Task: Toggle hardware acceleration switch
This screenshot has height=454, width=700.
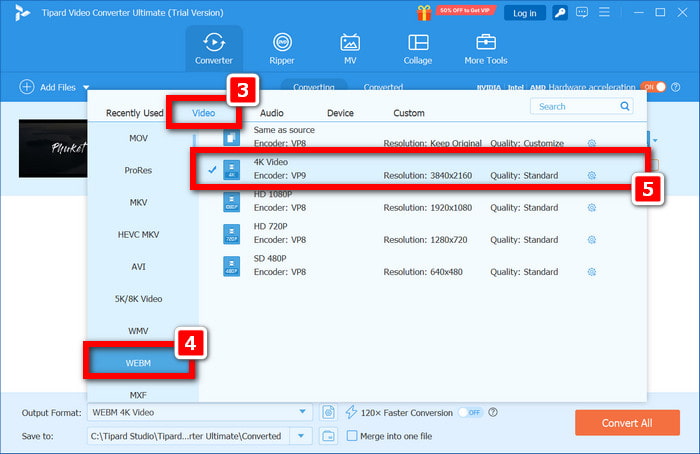Action: [653, 87]
